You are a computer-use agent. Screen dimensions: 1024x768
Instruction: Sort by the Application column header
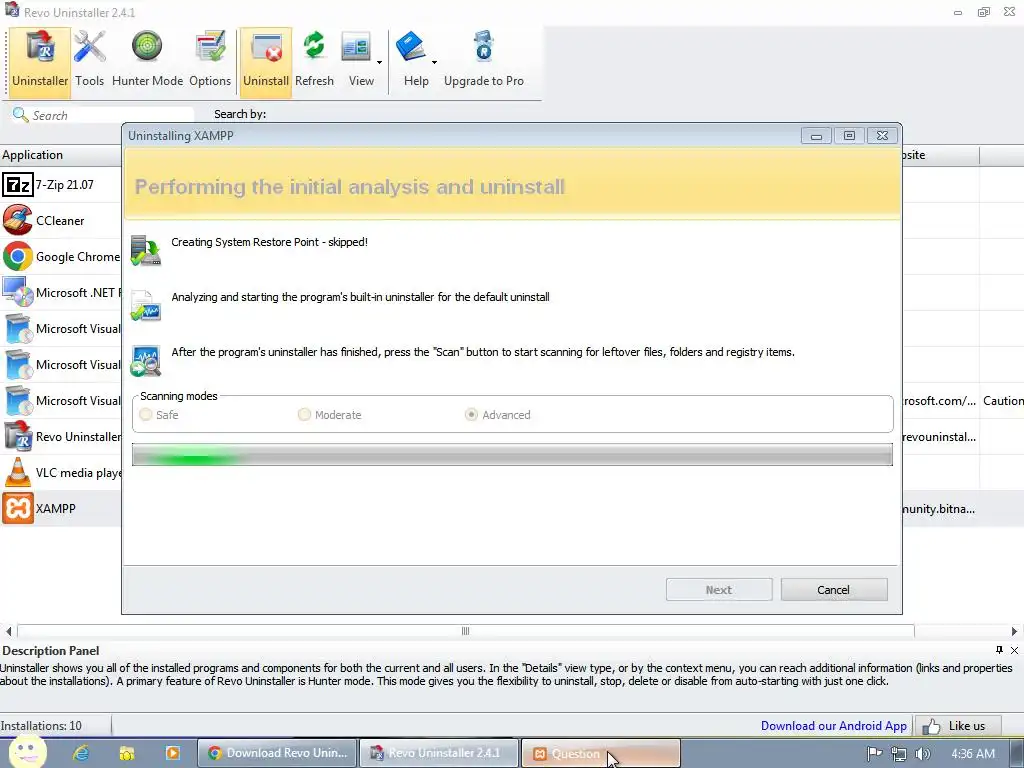click(x=61, y=155)
